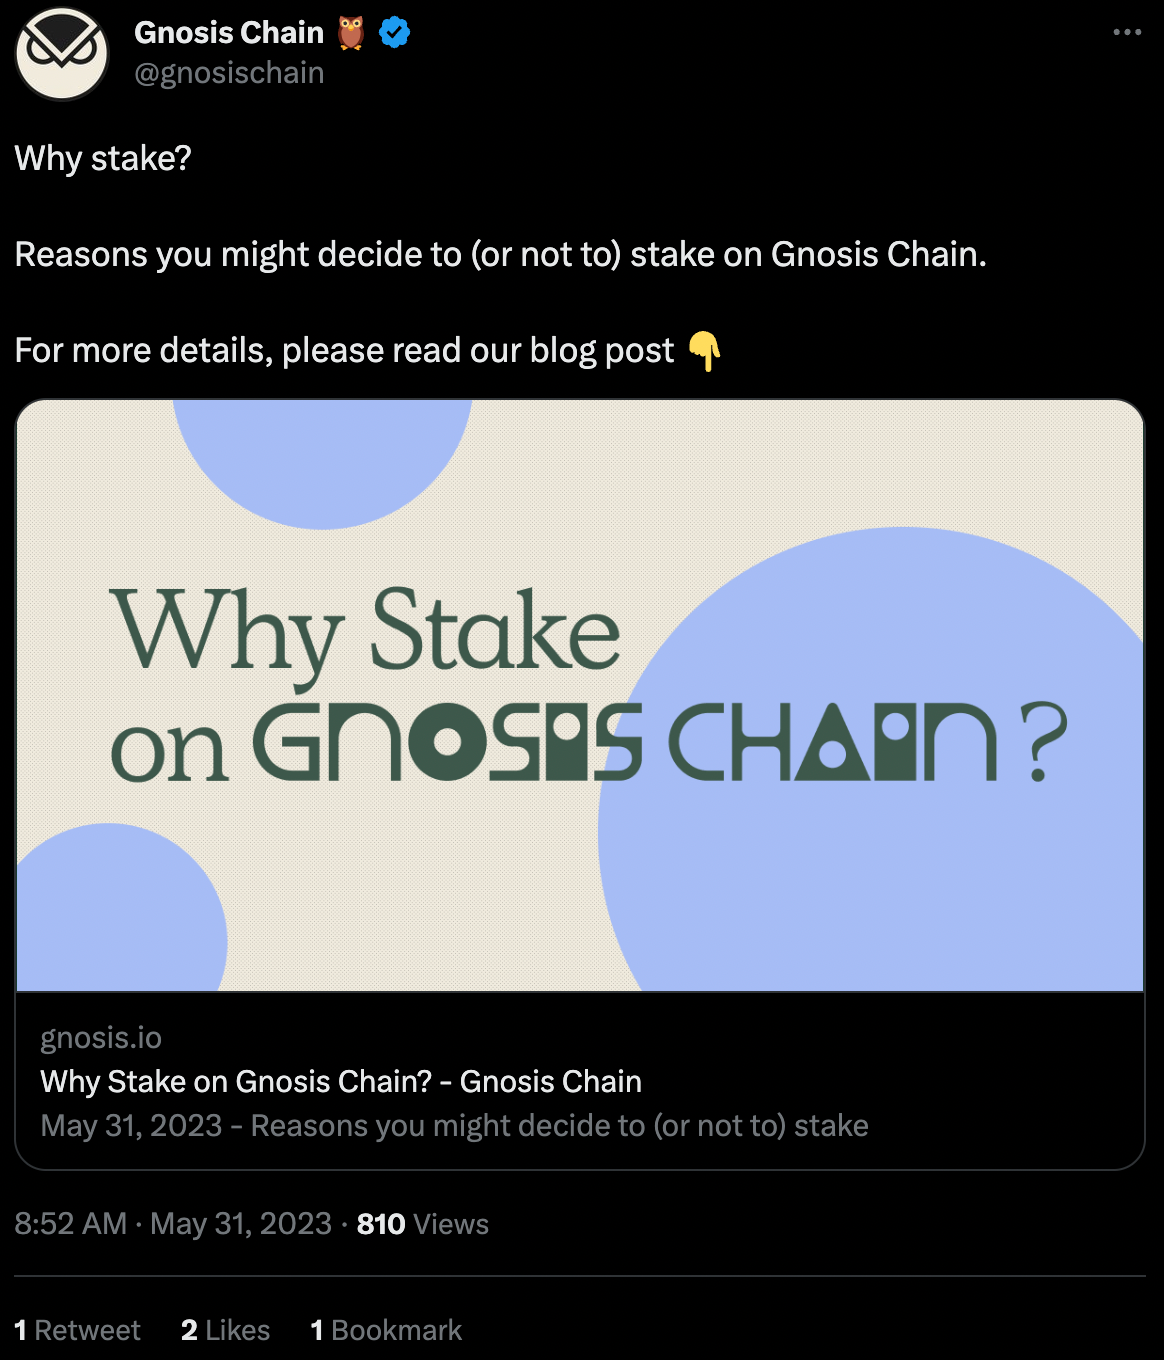Click the 'Why stake?' tweet text
This screenshot has height=1360, width=1164.
[103, 158]
